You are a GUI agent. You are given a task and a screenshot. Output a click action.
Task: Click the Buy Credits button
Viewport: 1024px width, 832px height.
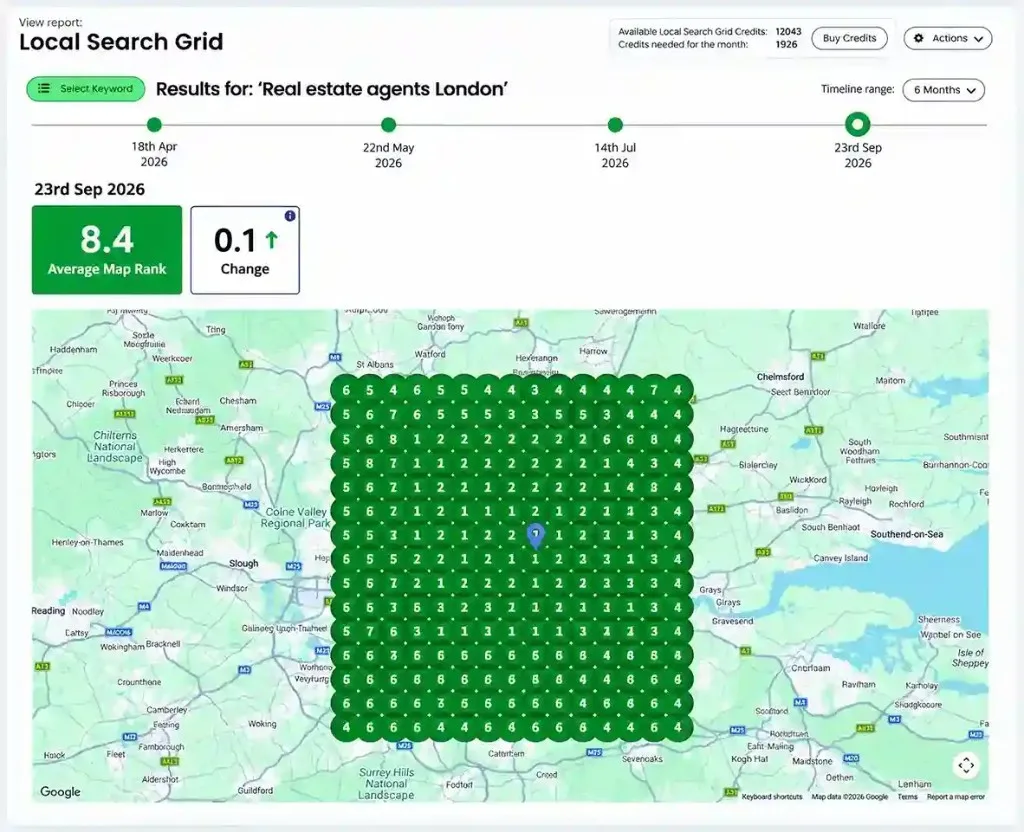[849, 39]
